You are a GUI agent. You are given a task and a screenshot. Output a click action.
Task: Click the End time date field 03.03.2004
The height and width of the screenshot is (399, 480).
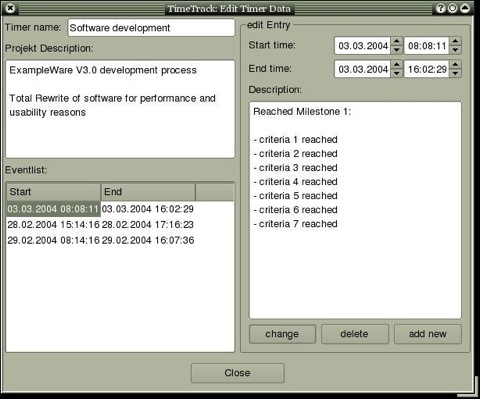pyautogui.click(x=363, y=69)
